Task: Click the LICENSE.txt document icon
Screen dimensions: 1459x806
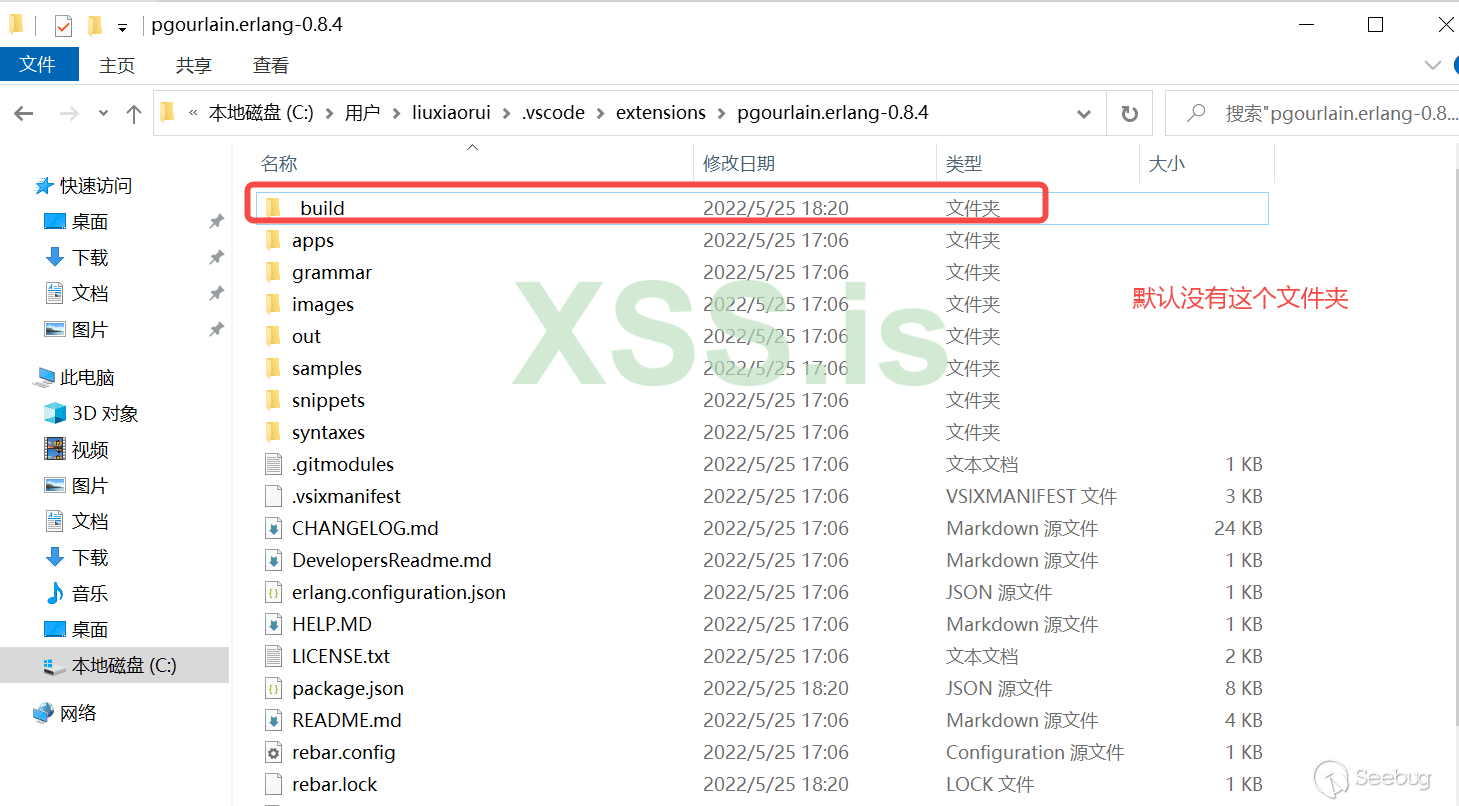Action: 273,656
